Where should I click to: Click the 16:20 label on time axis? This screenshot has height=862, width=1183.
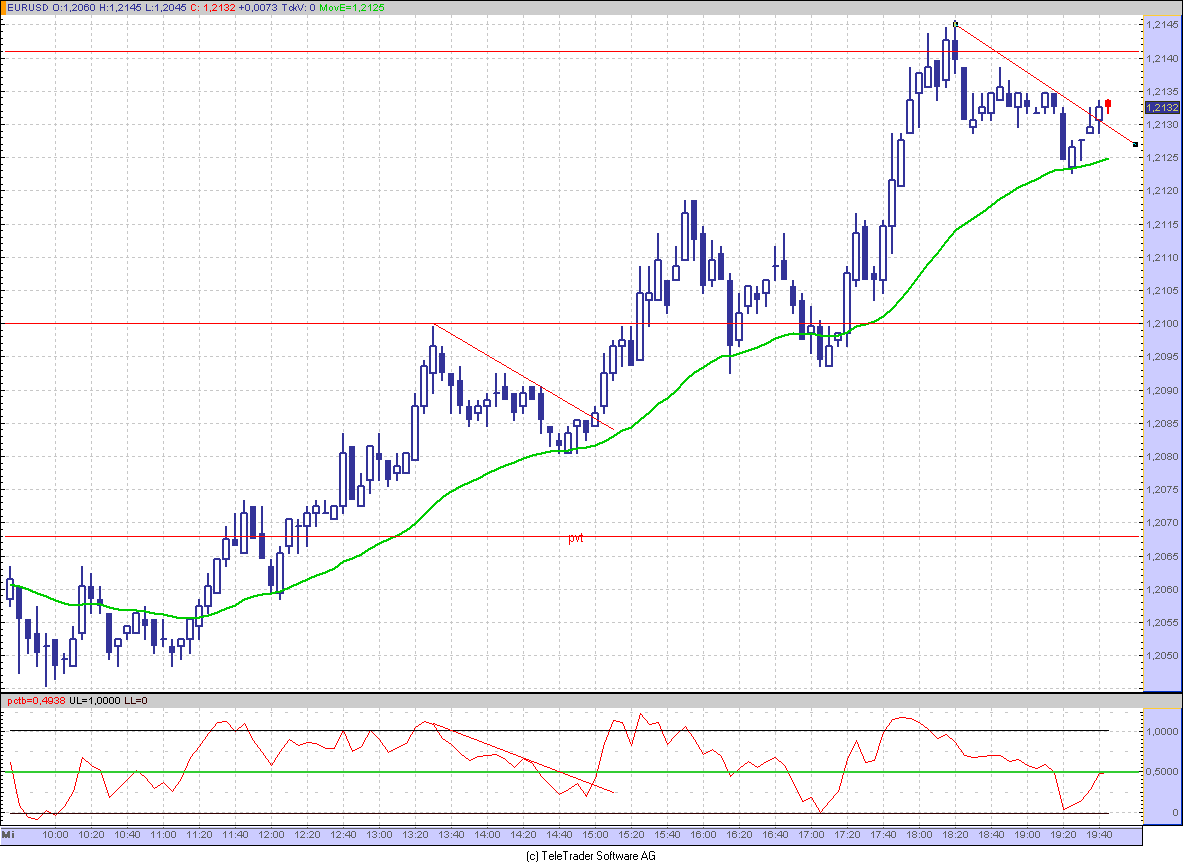tap(739, 835)
